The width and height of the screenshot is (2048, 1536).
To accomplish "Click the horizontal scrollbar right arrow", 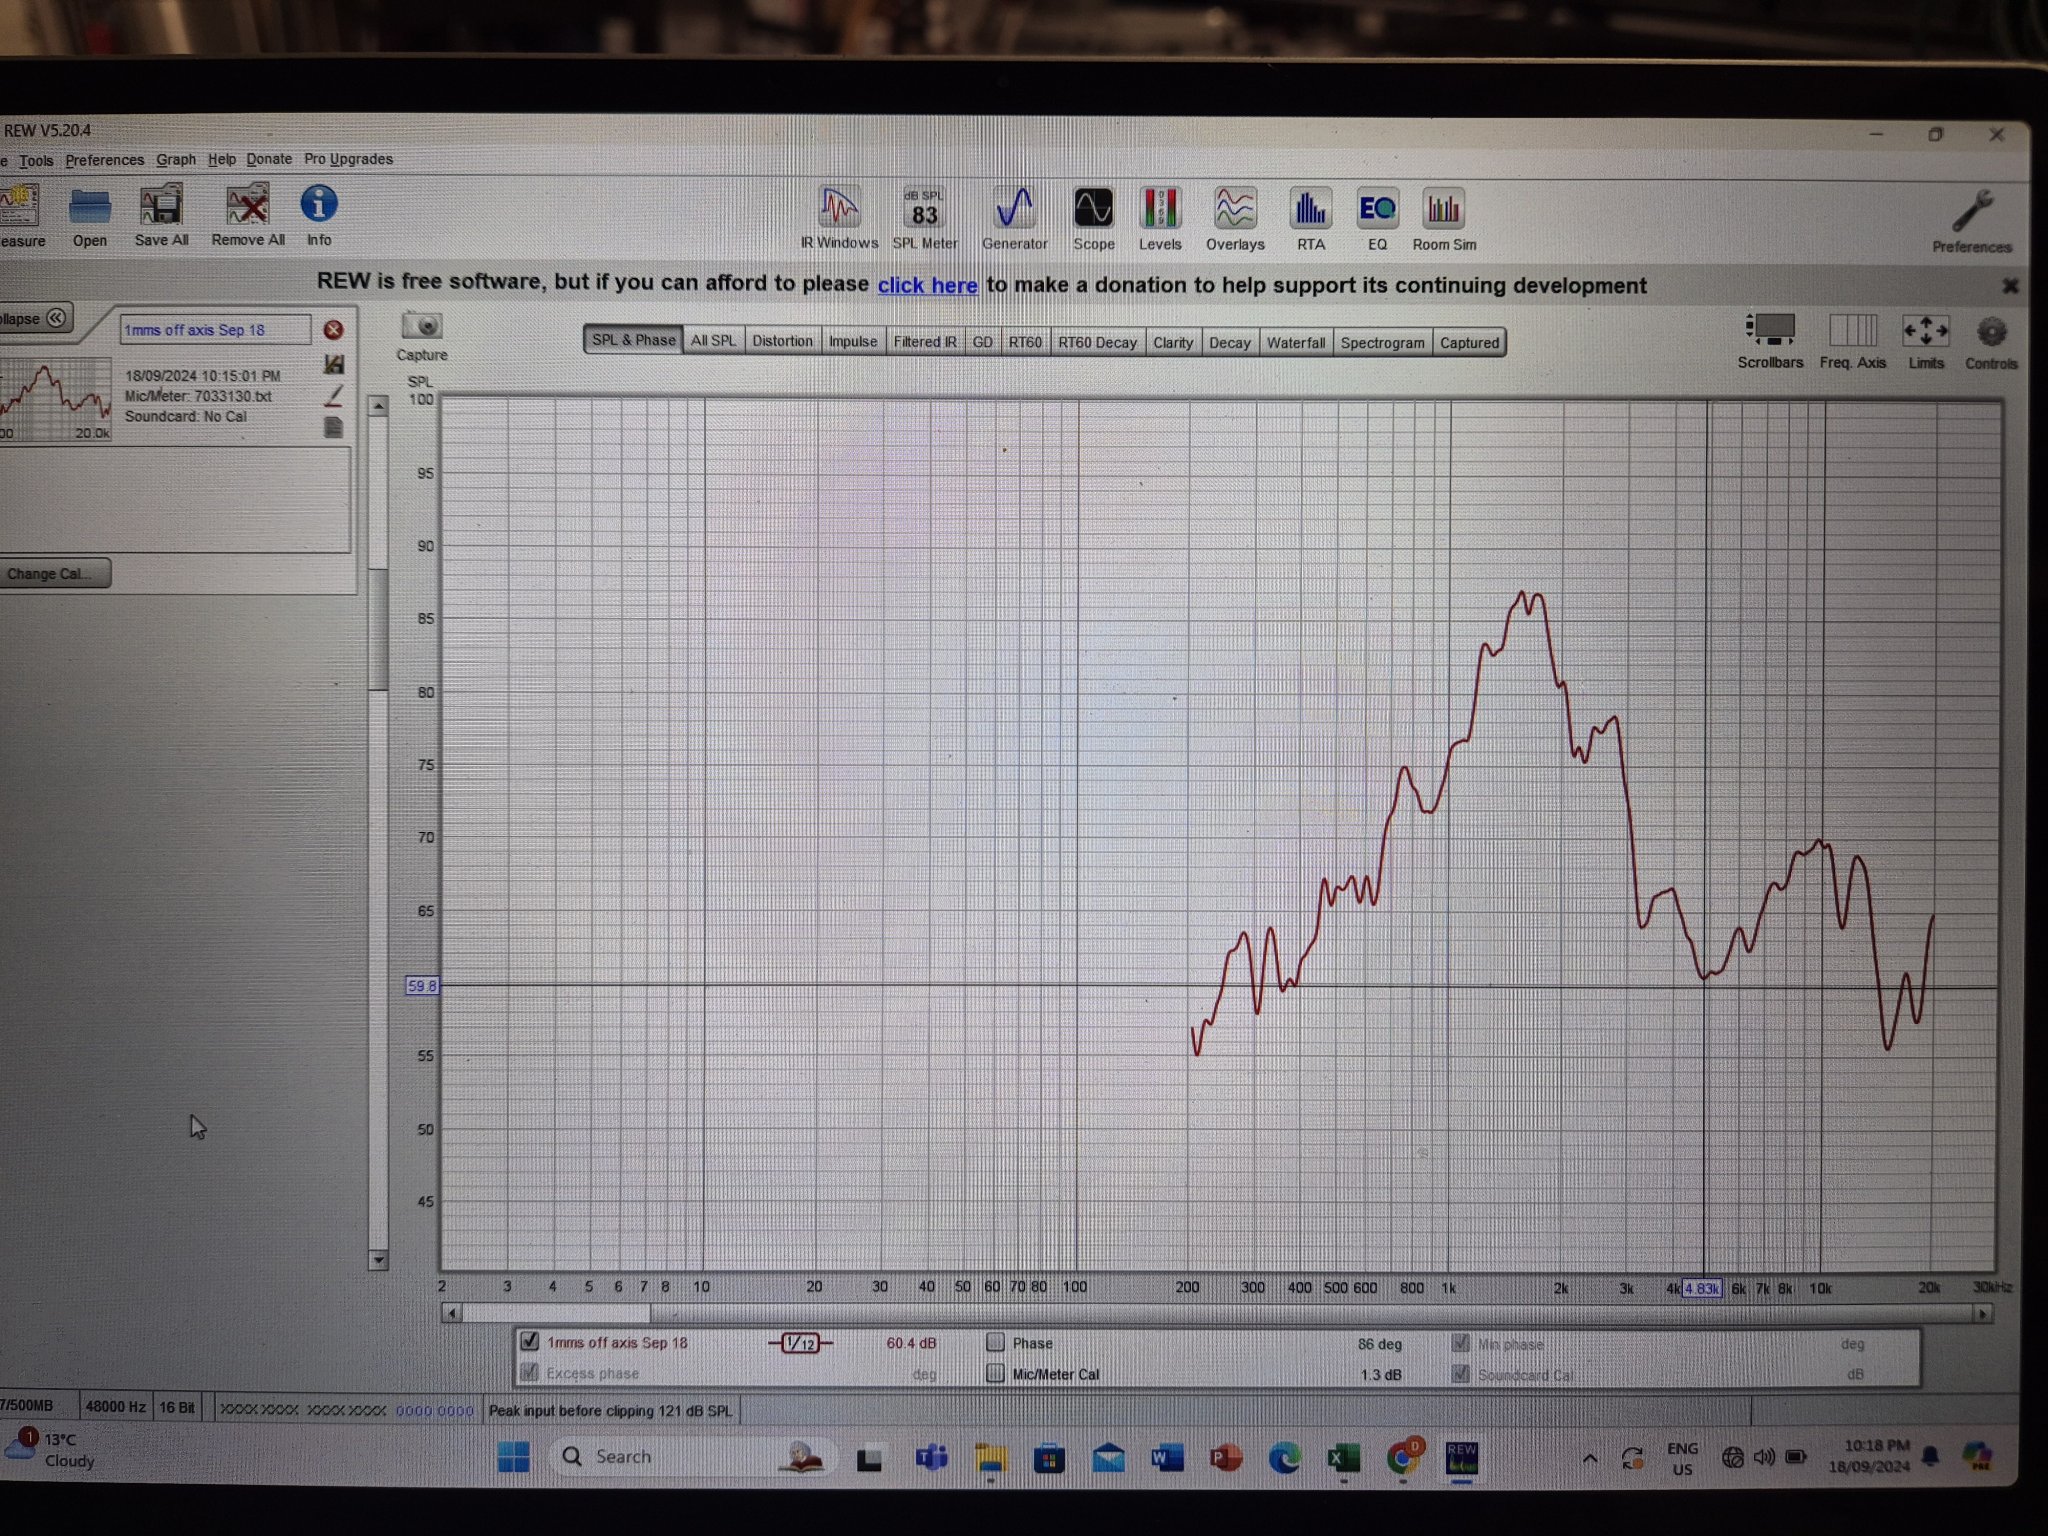I will (1982, 1314).
